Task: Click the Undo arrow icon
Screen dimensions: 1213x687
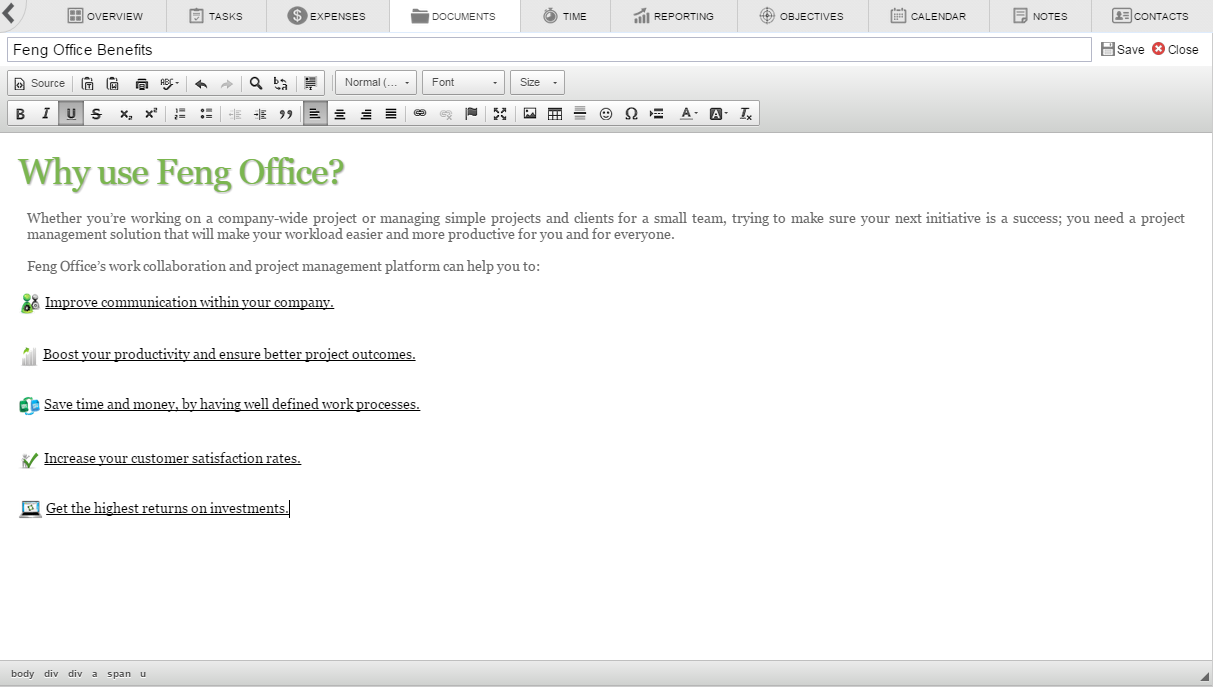Action: [x=201, y=83]
